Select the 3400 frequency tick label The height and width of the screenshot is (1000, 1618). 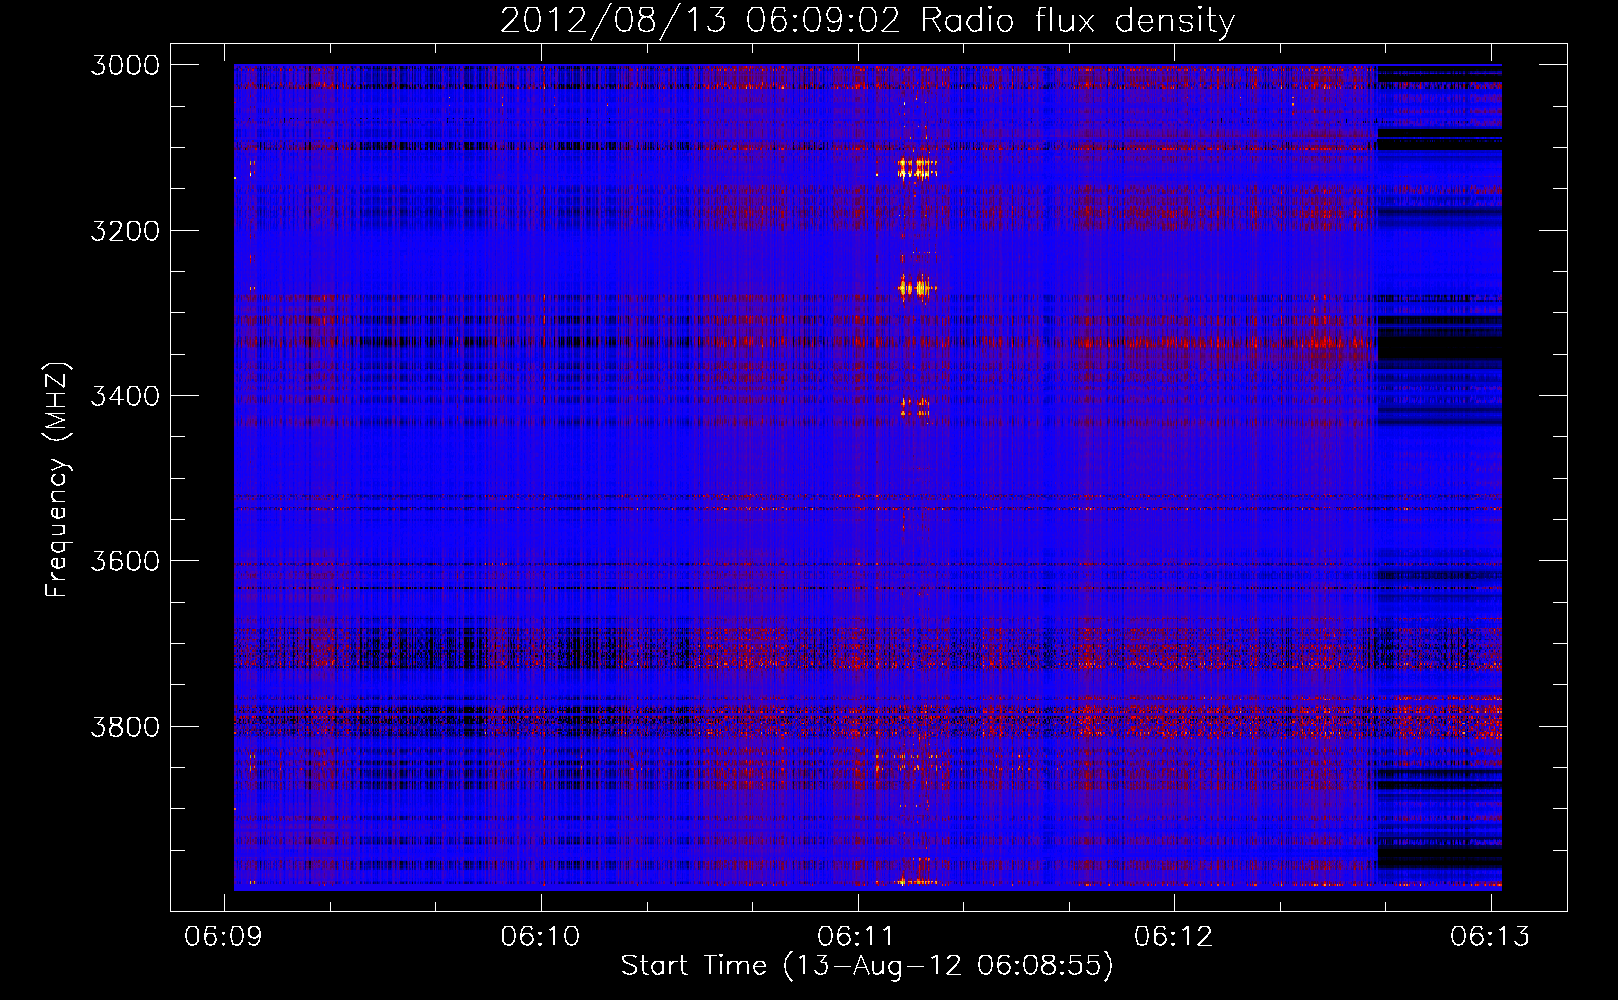click(125, 396)
